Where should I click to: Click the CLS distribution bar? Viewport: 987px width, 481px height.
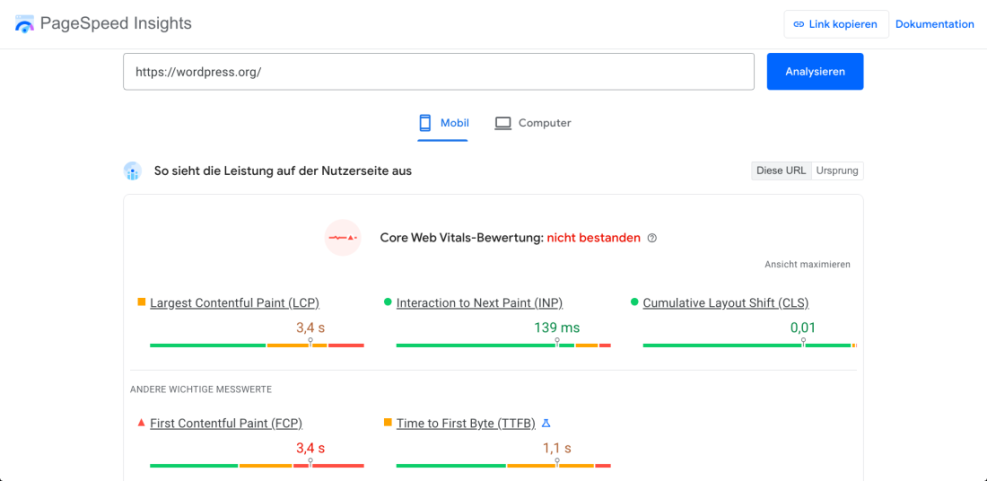coord(750,345)
